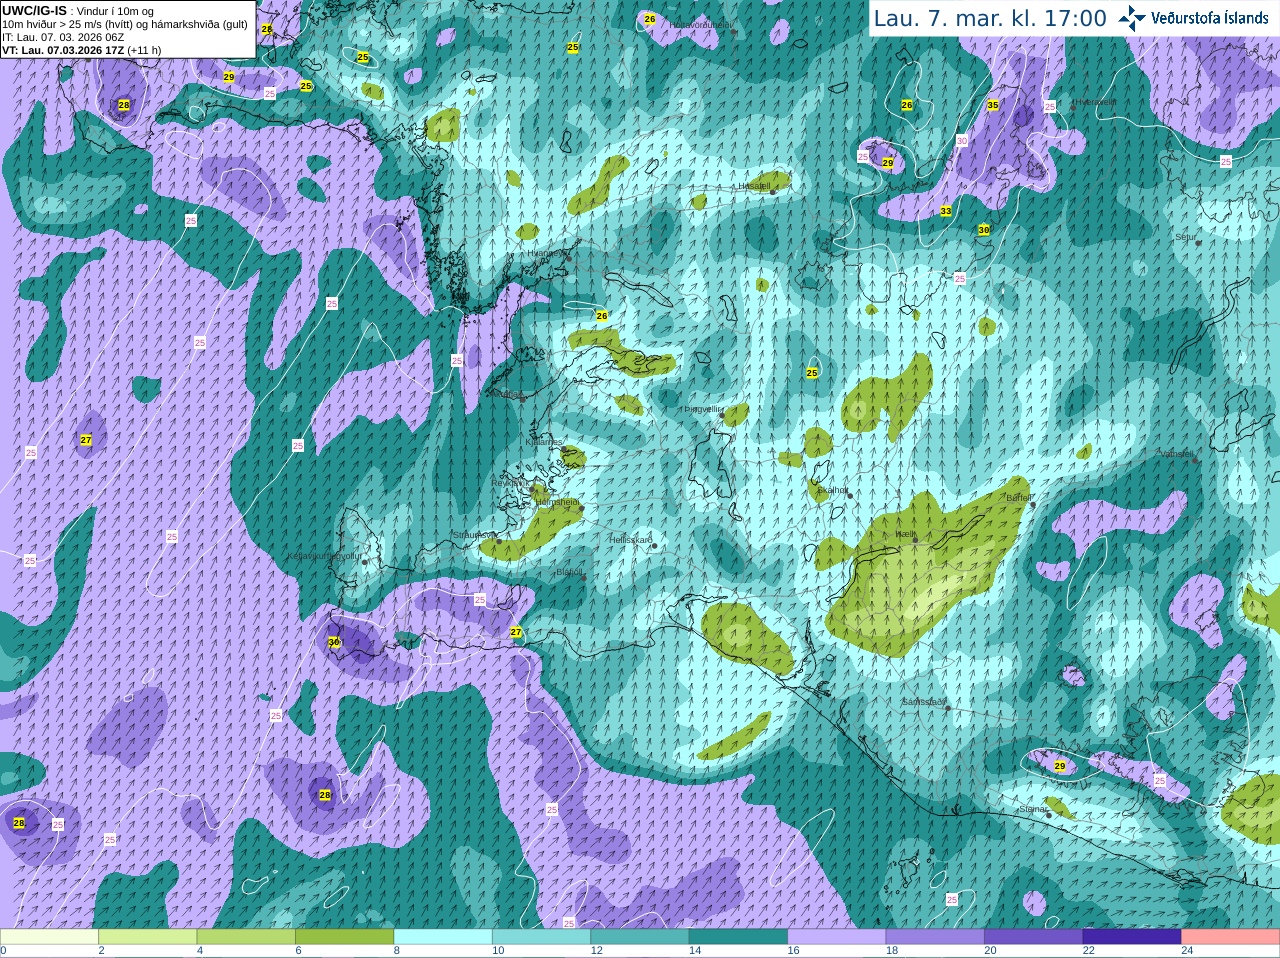
Task: Pick the pink above-24 m/s legend swatch
Action: tap(1231, 937)
